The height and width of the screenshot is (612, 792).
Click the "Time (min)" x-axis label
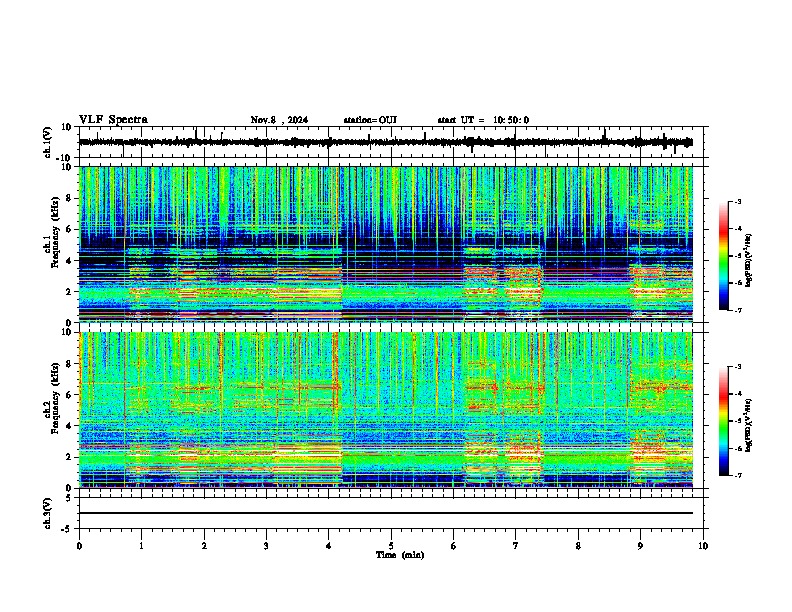(x=400, y=555)
